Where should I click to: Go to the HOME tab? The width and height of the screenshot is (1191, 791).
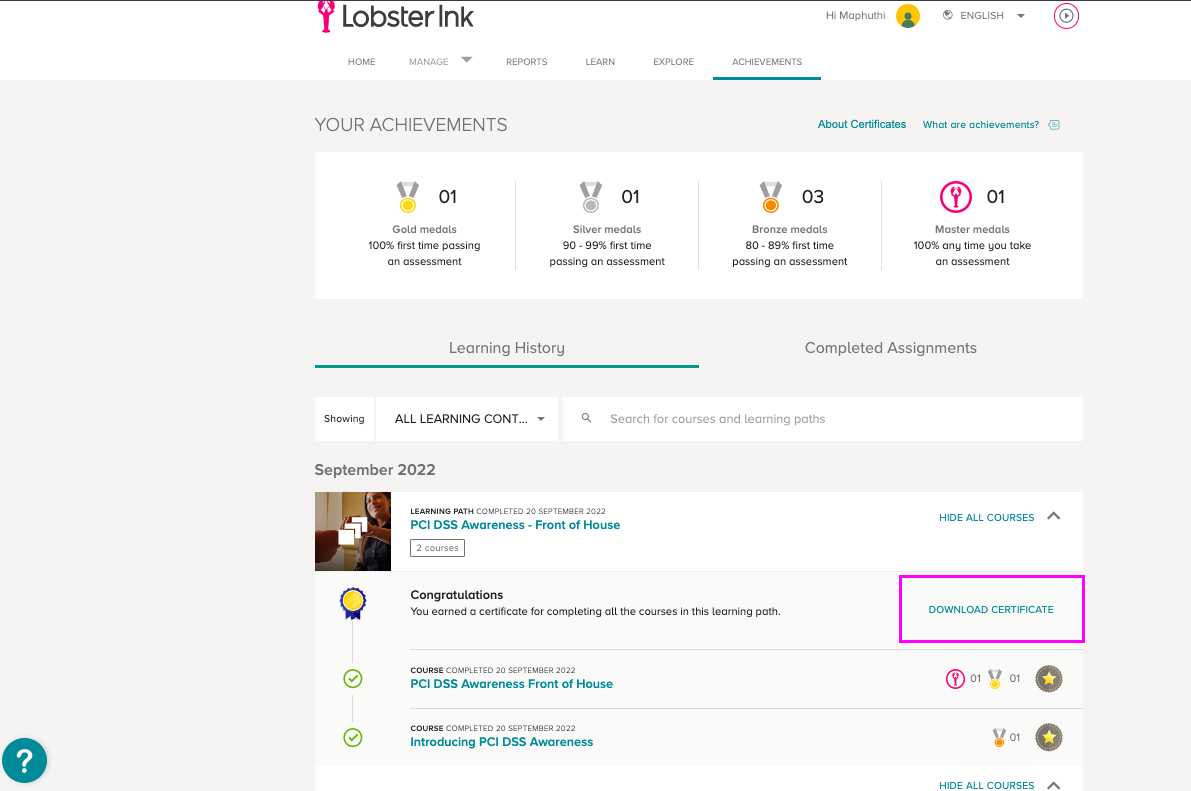[x=362, y=62]
